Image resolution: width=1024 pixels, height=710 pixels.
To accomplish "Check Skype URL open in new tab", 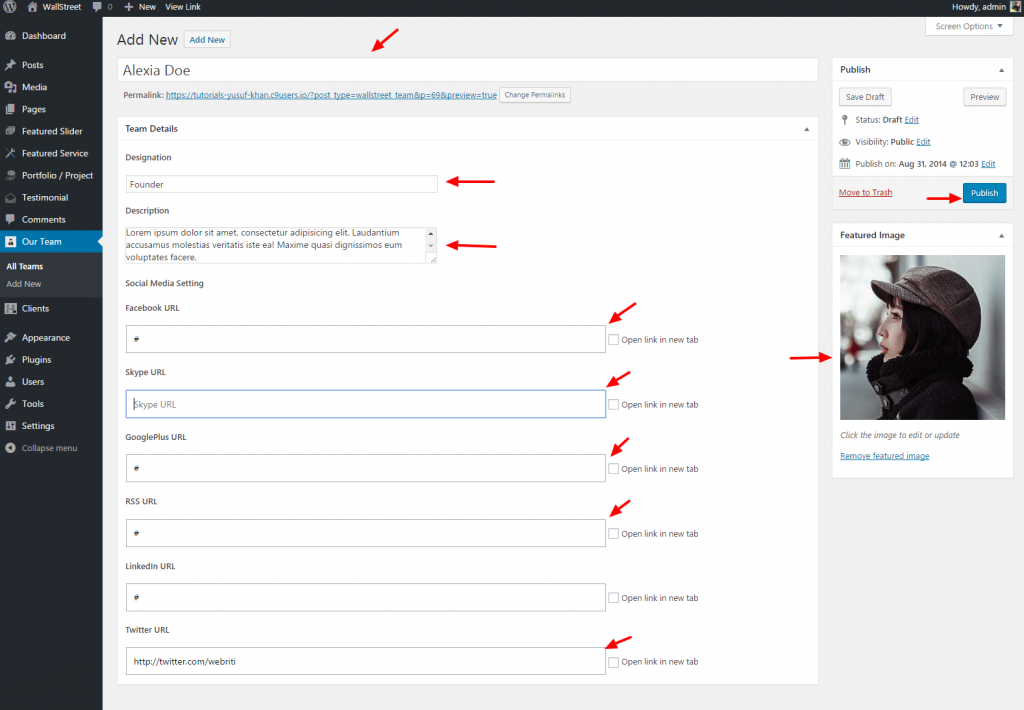I will pyautogui.click(x=613, y=404).
